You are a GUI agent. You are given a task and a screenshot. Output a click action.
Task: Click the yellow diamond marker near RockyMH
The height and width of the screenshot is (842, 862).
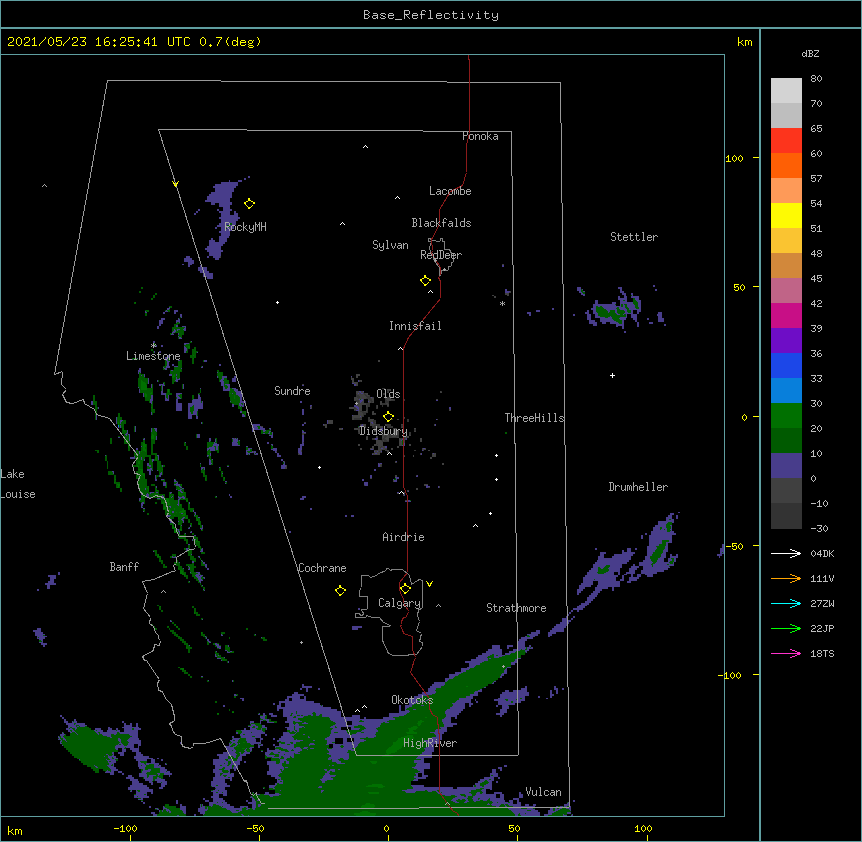point(250,204)
